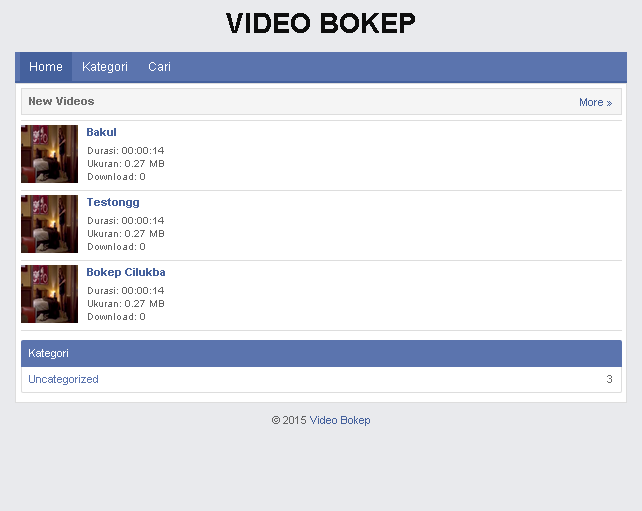Click the Durasi text under Bakul
The image size is (642, 511).
click(x=126, y=151)
